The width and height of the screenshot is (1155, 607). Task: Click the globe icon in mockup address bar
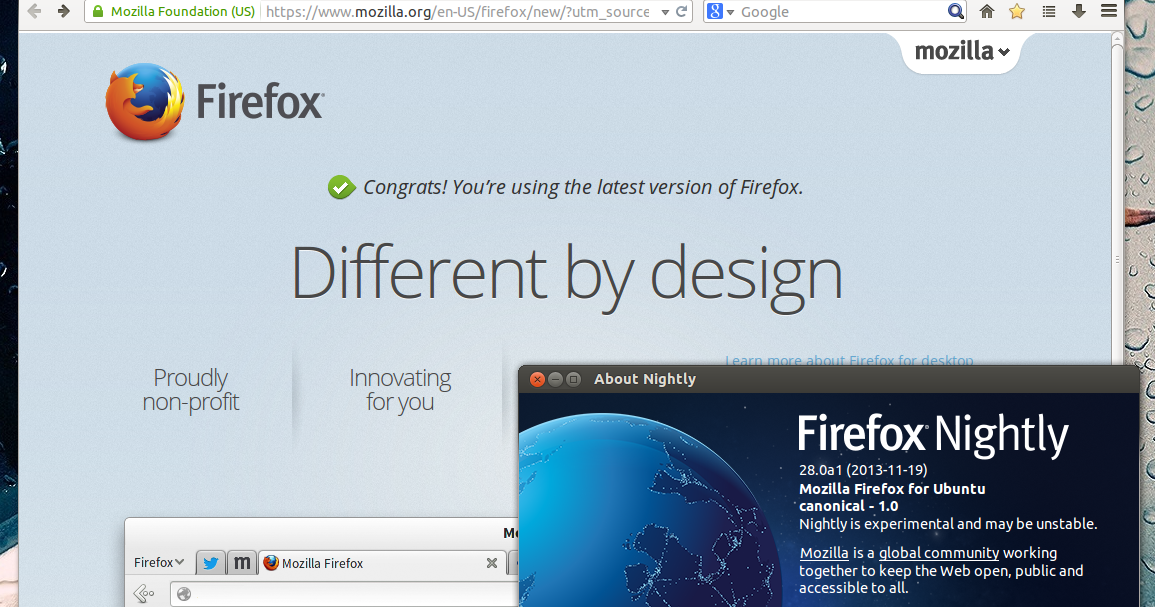tap(184, 594)
